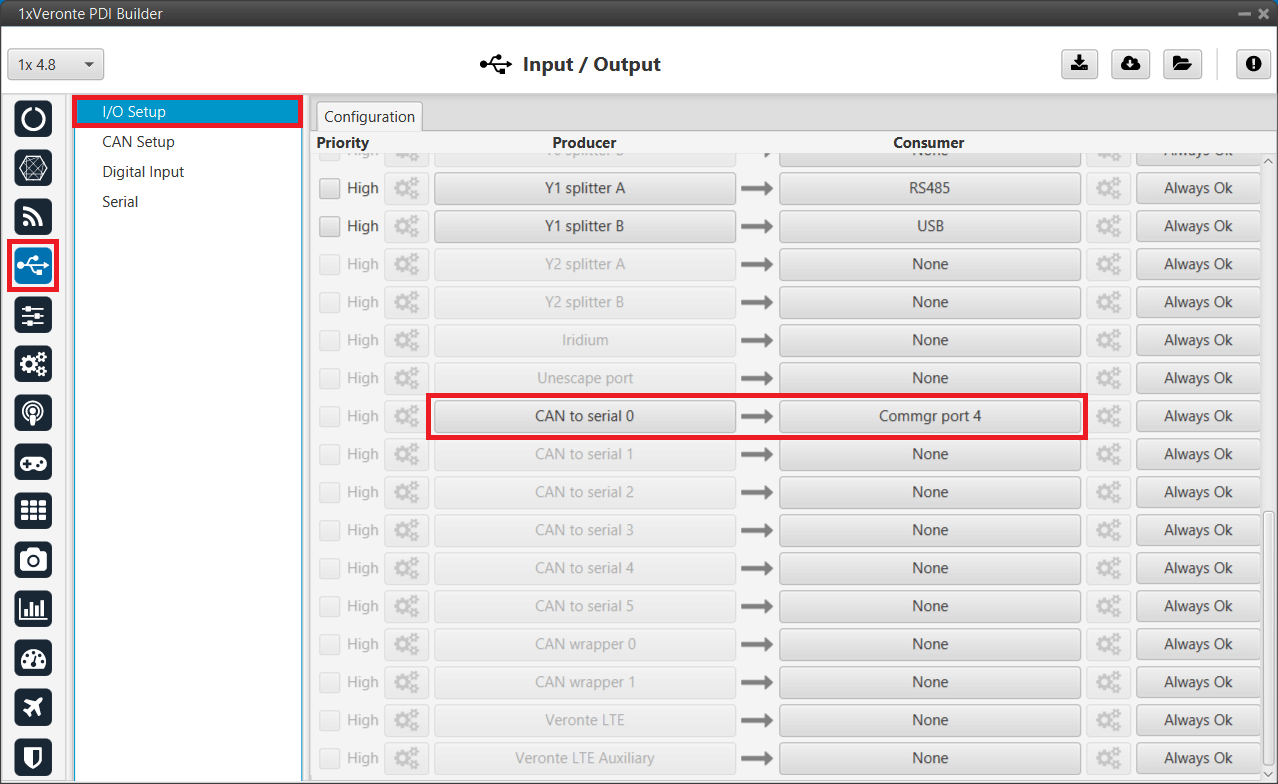Click Always Ok button in RS485 row
1278x784 pixels.
pos(1197,188)
